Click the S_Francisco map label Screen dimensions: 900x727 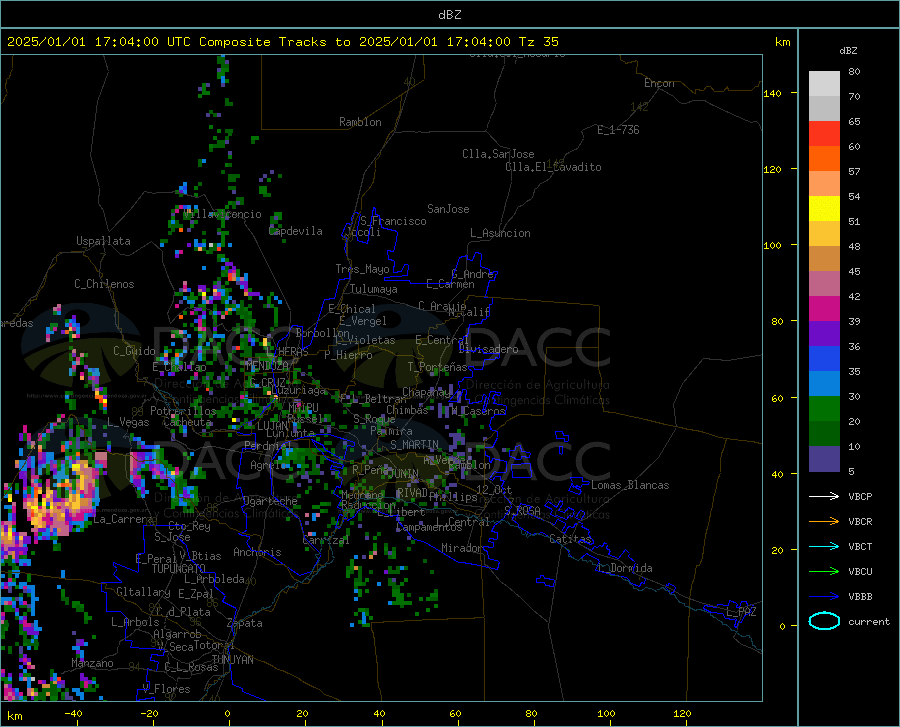pos(393,221)
